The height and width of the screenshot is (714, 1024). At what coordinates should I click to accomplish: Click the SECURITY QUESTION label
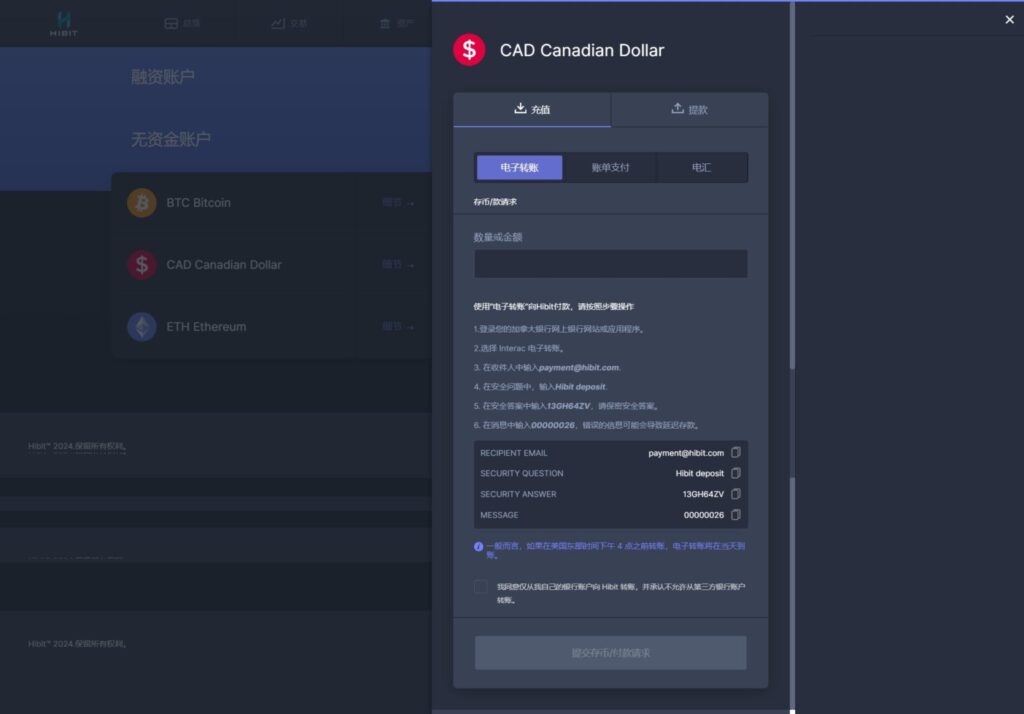point(521,473)
